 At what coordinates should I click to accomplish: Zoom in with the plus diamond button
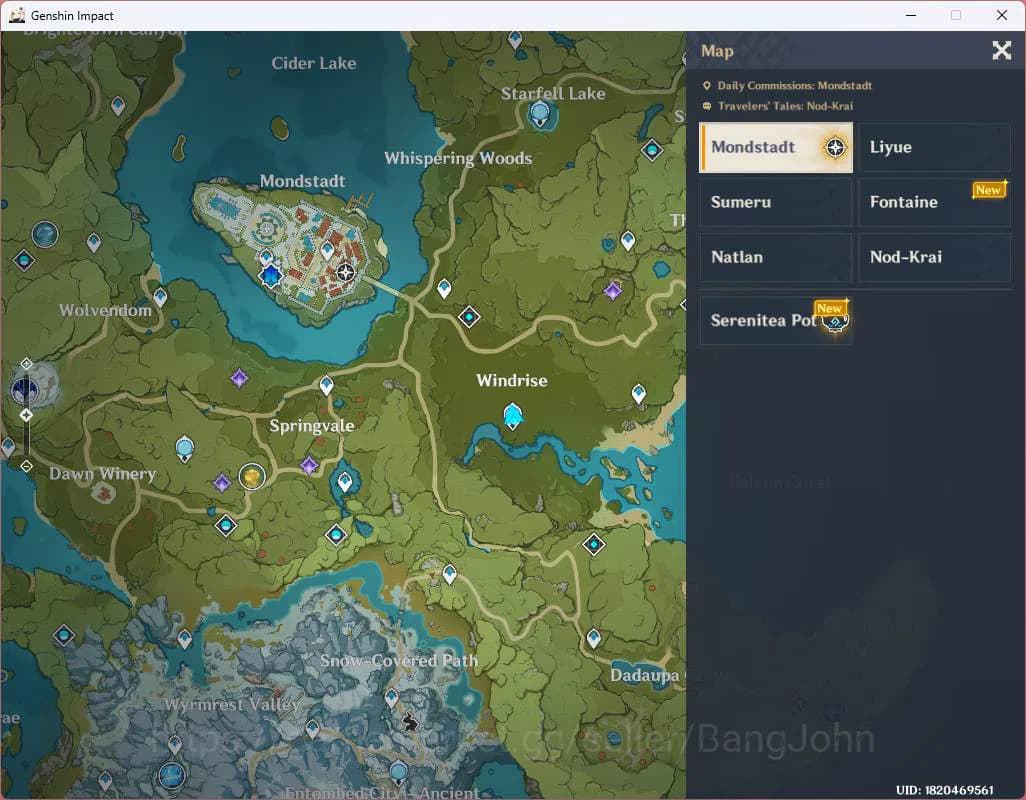(26, 364)
